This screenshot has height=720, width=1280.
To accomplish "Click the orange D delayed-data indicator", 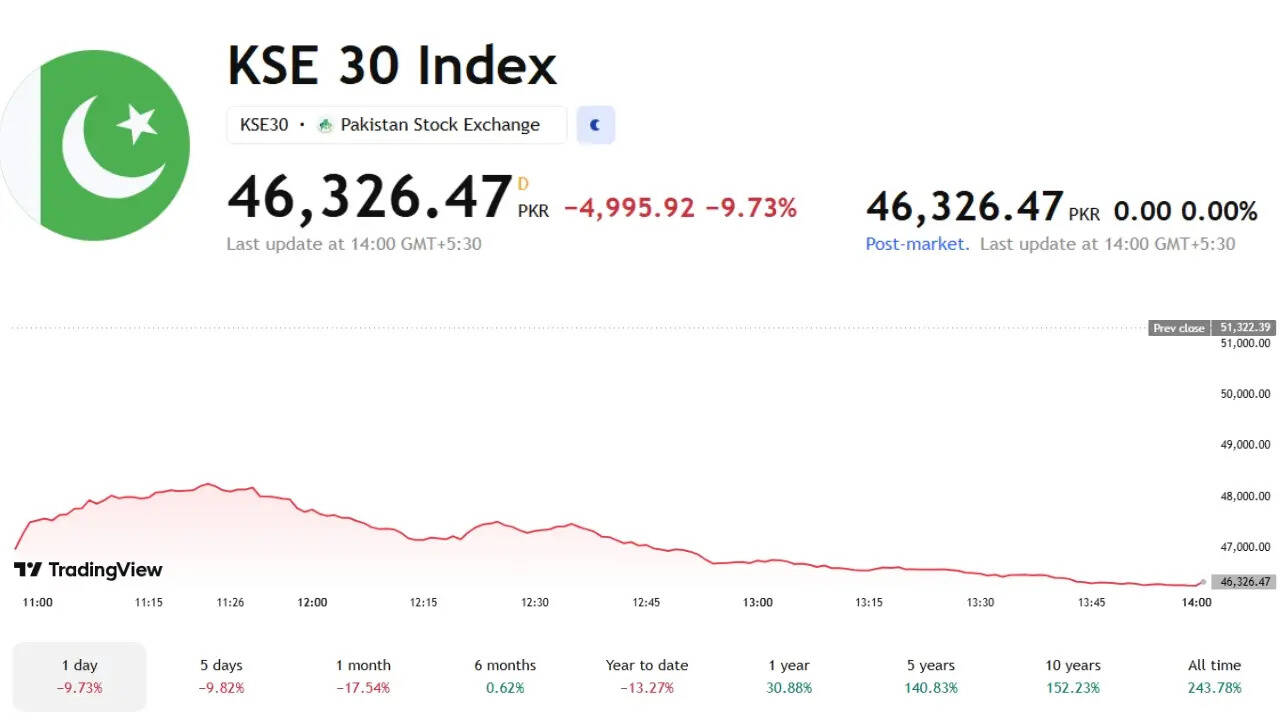I will point(522,183).
